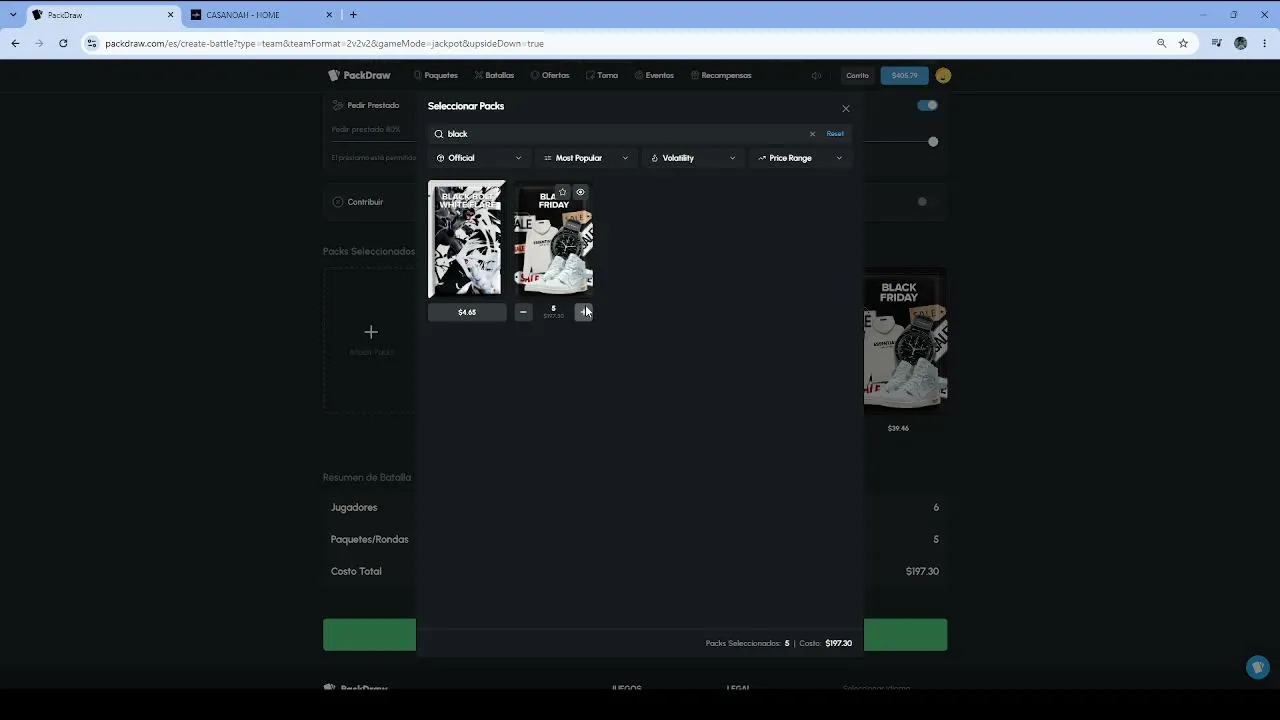Open browser zoom magnifier icon
The height and width of the screenshot is (720, 1280).
tap(1161, 43)
